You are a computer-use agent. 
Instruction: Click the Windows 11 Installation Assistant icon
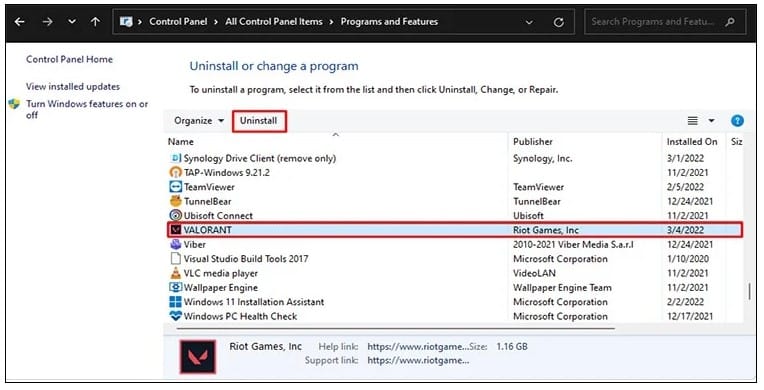[175, 302]
